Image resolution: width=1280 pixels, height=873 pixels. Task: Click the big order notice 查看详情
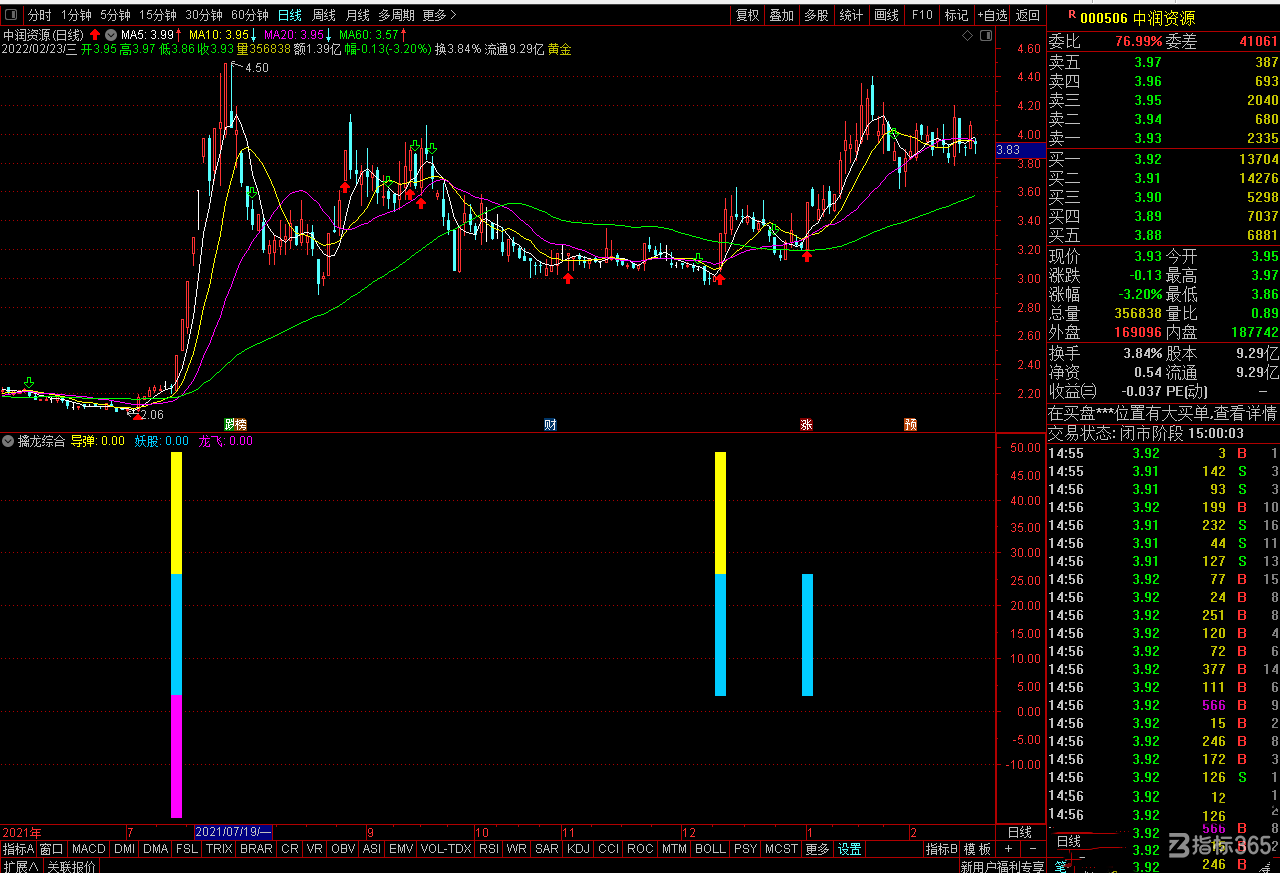pyautogui.click(x=1245, y=413)
